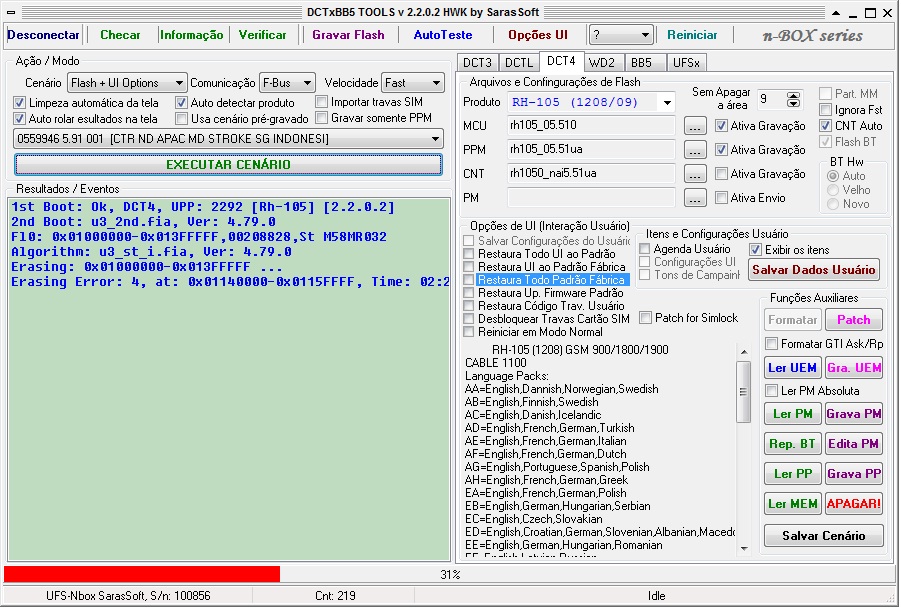901x608 pixels.
Task: Enable Gravar somente PPM checkbox
Action: (322, 118)
